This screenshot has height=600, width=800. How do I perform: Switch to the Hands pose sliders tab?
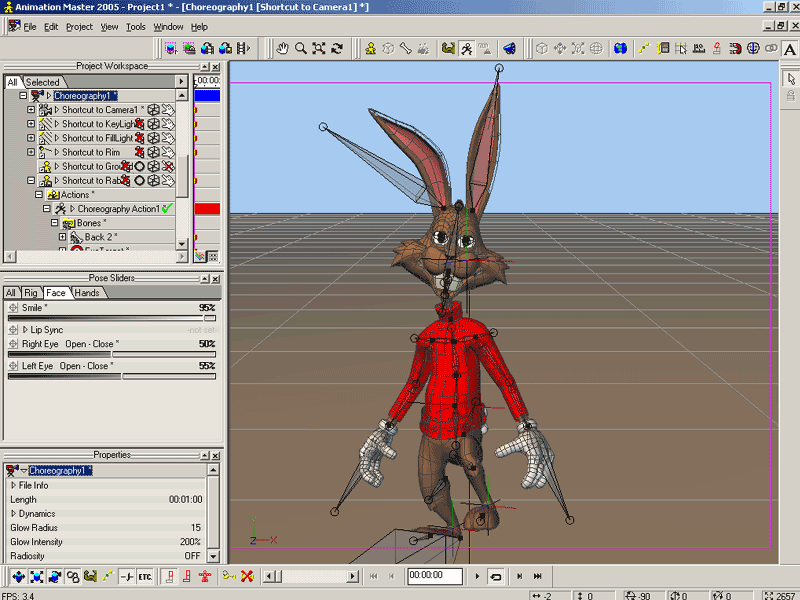pos(87,293)
